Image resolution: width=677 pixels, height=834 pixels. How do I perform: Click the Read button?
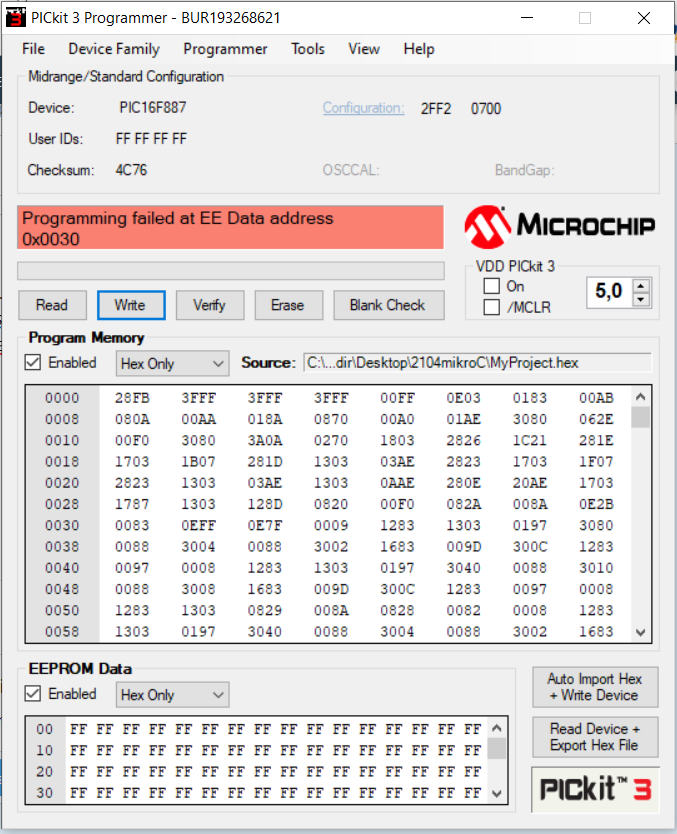pos(52,305)
